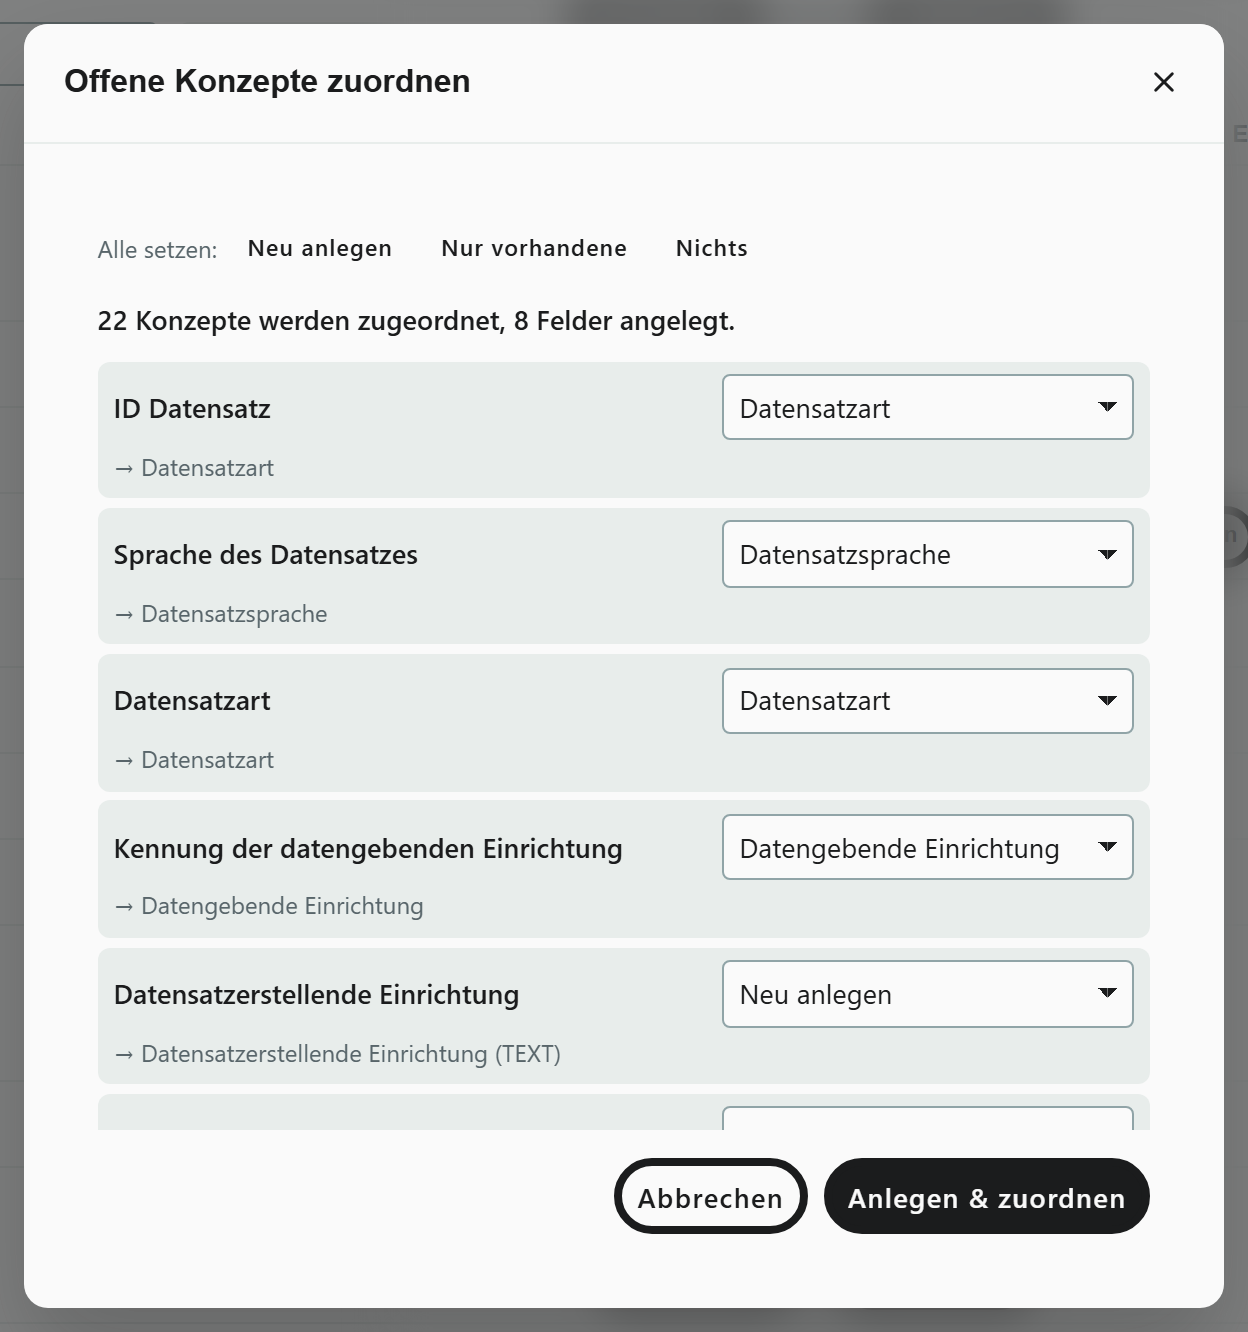Screen dimensions: 1248x1332
Task: Open dropdown for Datensatzerstellende Einrichtung
Action: [x=927, y=994]
